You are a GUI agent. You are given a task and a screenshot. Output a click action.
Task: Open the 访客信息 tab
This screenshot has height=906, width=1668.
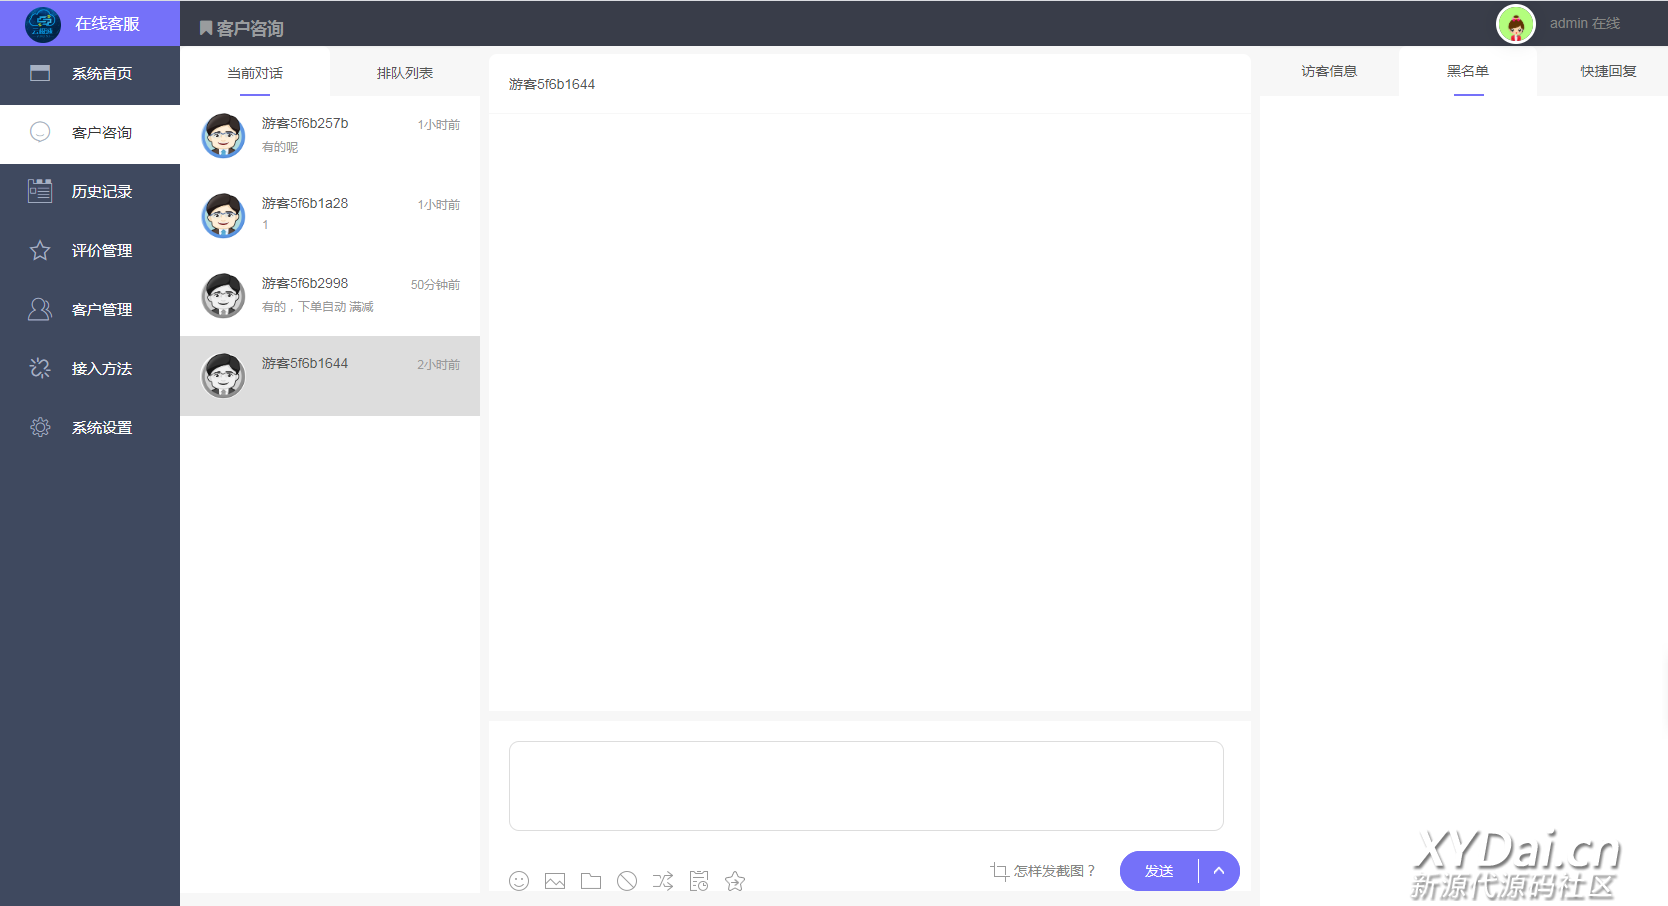click(1329, 71)
